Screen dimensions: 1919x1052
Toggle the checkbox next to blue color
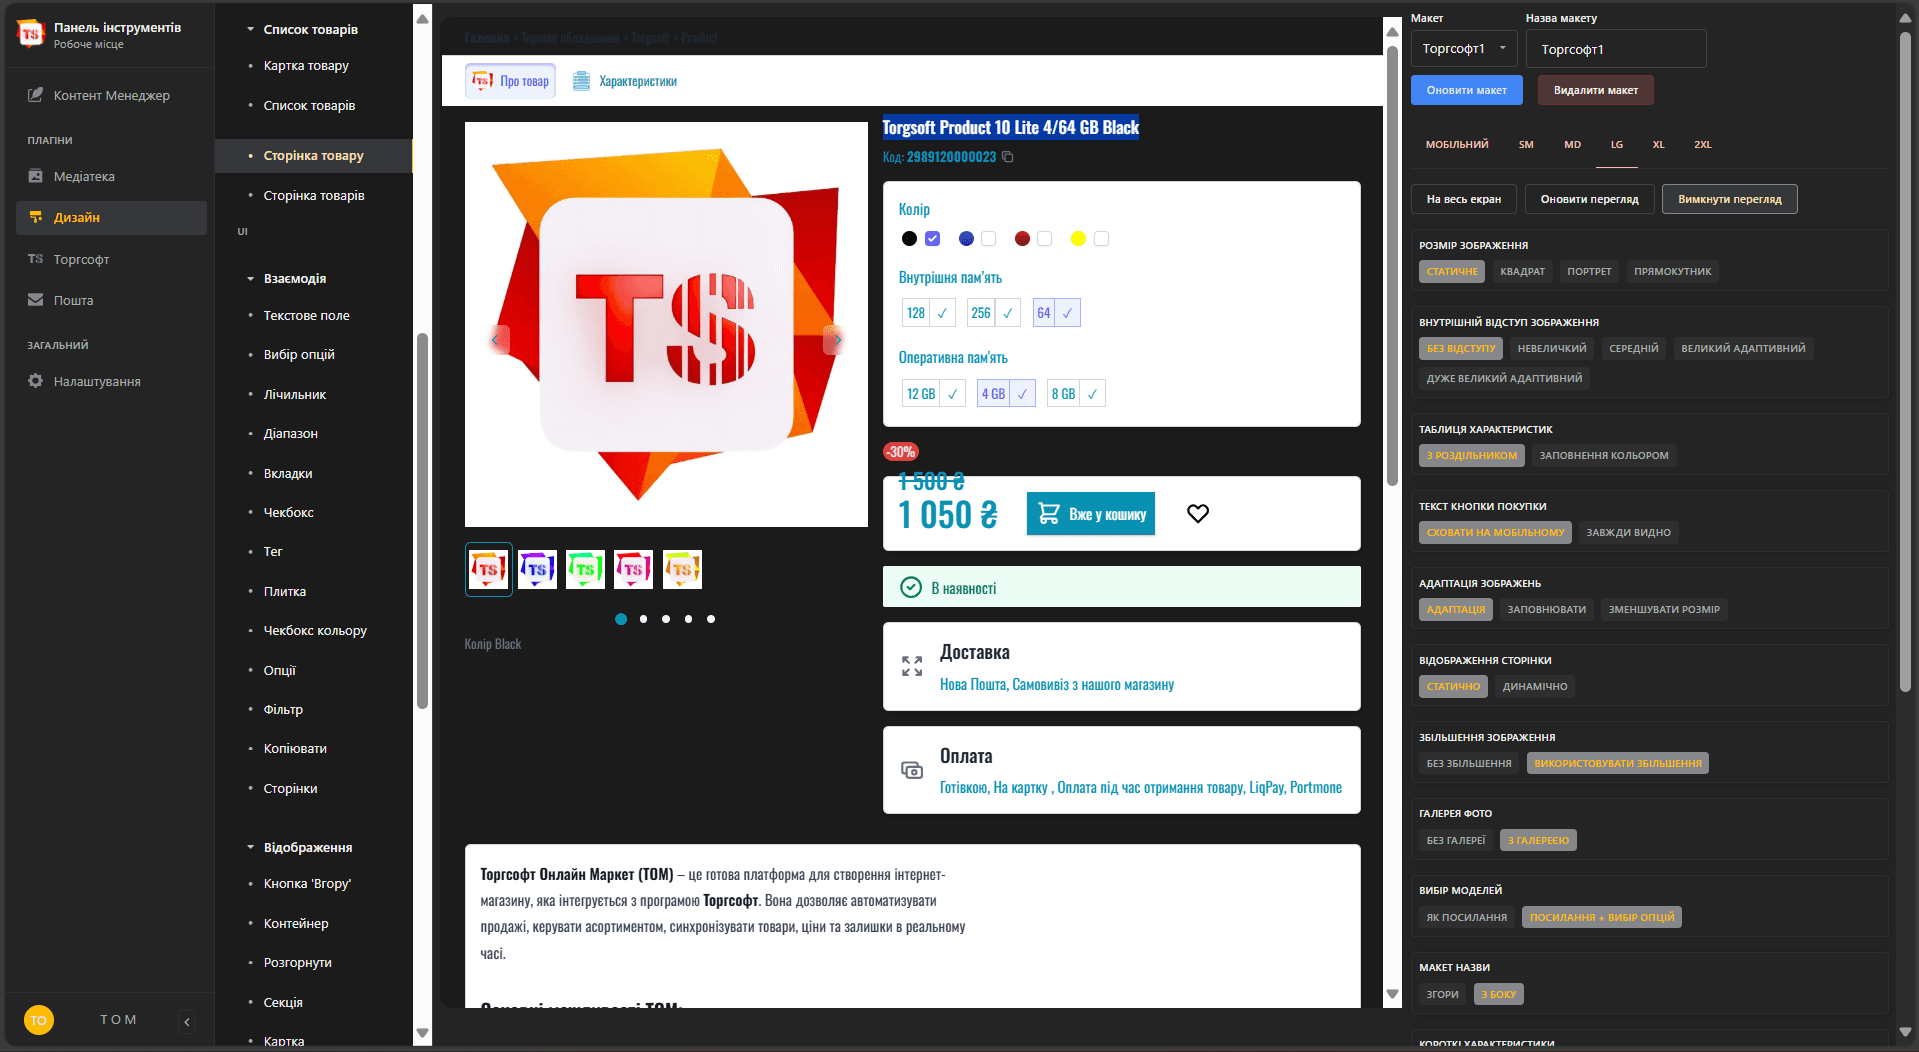(x=989, y=239)
